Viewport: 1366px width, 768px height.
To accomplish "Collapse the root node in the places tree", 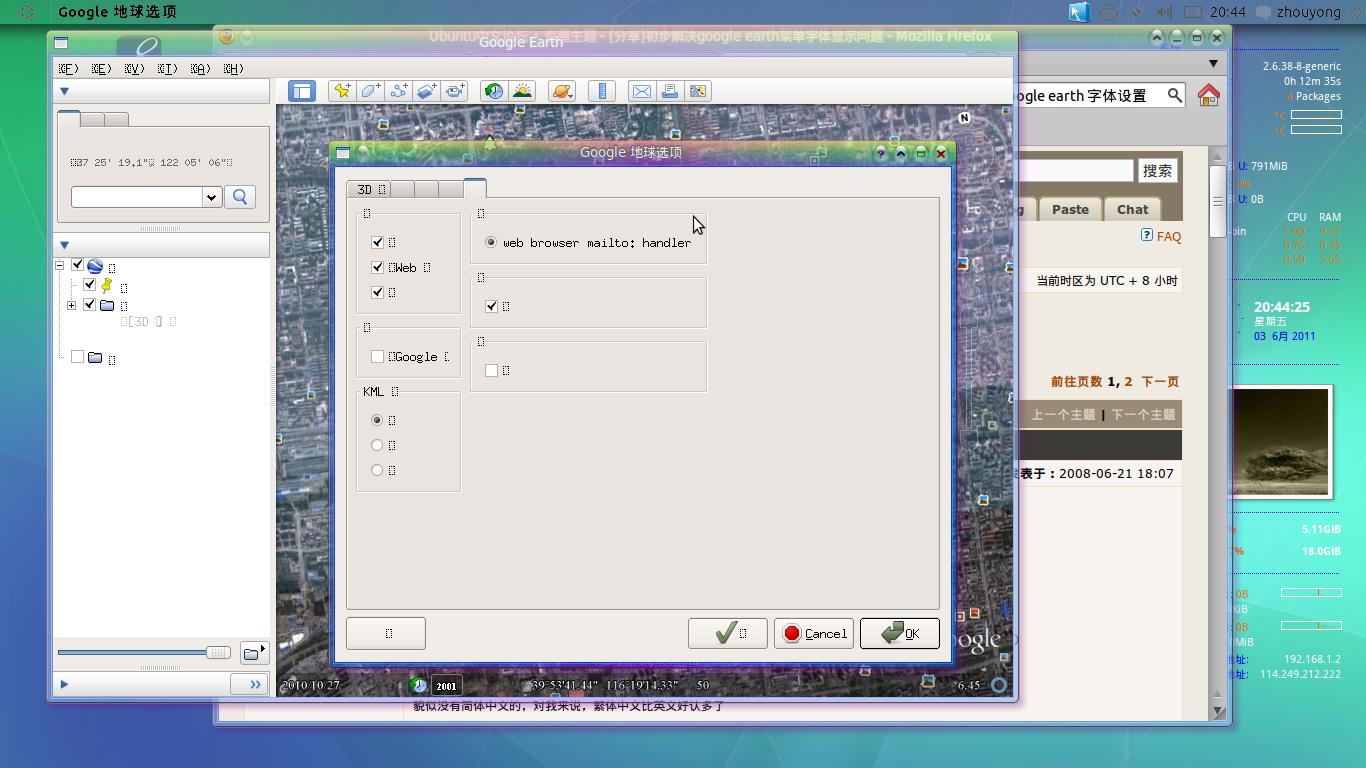I will tap(59, 266).
